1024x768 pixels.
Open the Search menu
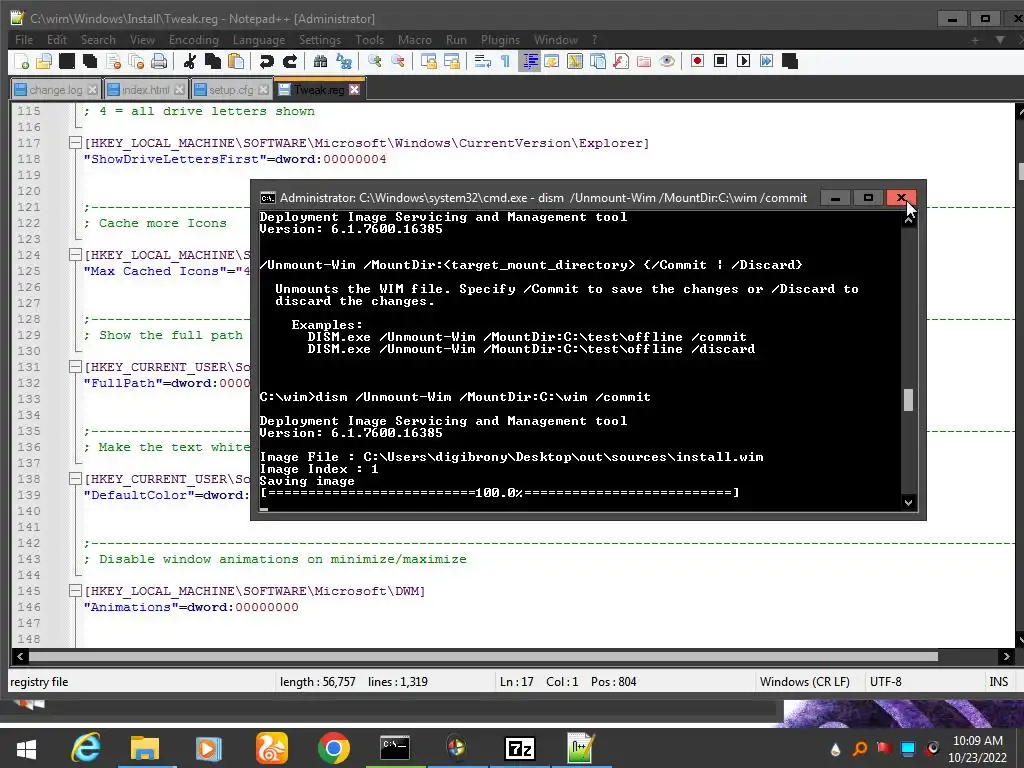pos(98,40)
